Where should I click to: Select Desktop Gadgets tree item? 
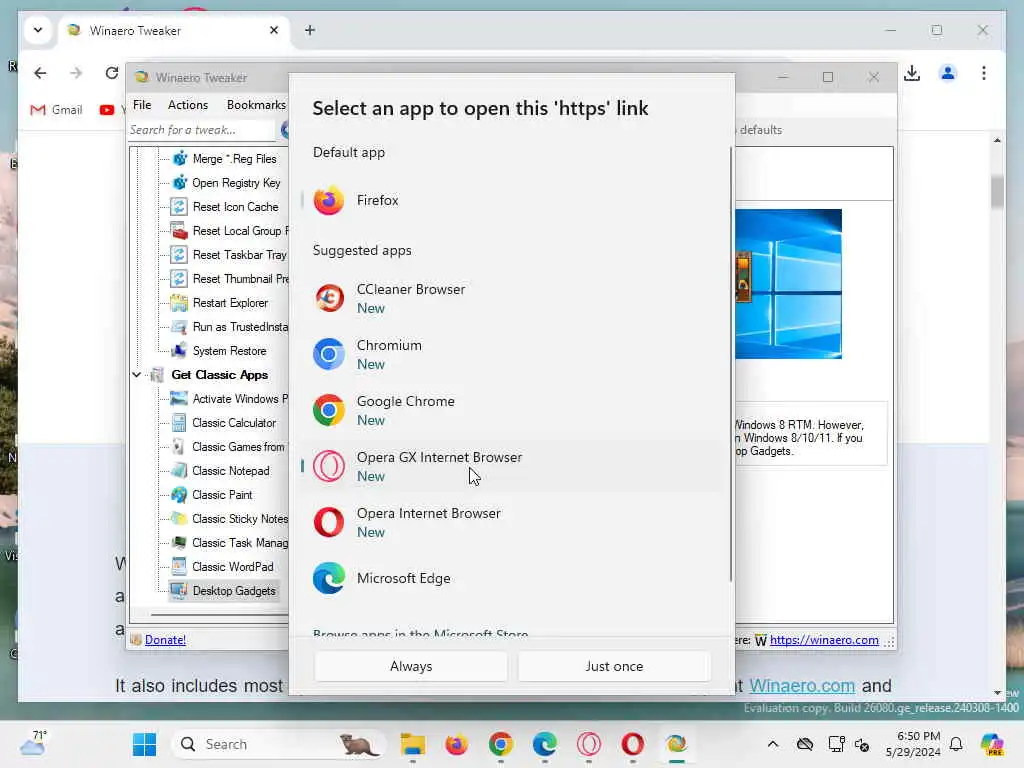(x=234, y=591)
